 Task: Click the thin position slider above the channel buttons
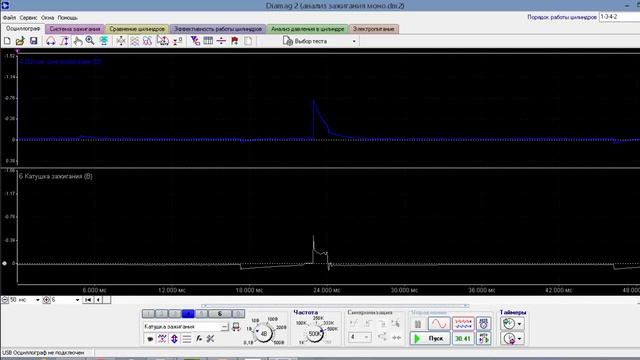[335, 306]
